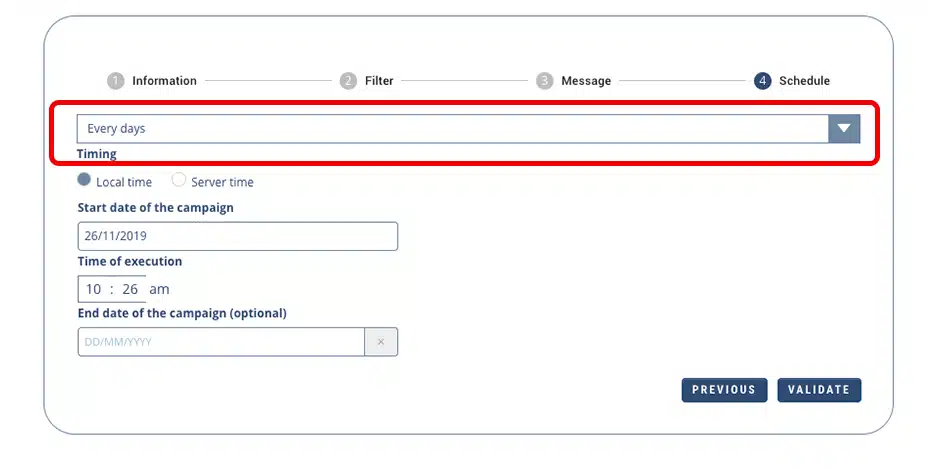Screen dimensions: 928x468
Task: Open the dropdown arrow for frequency
Action: click(x=844, y=129)
